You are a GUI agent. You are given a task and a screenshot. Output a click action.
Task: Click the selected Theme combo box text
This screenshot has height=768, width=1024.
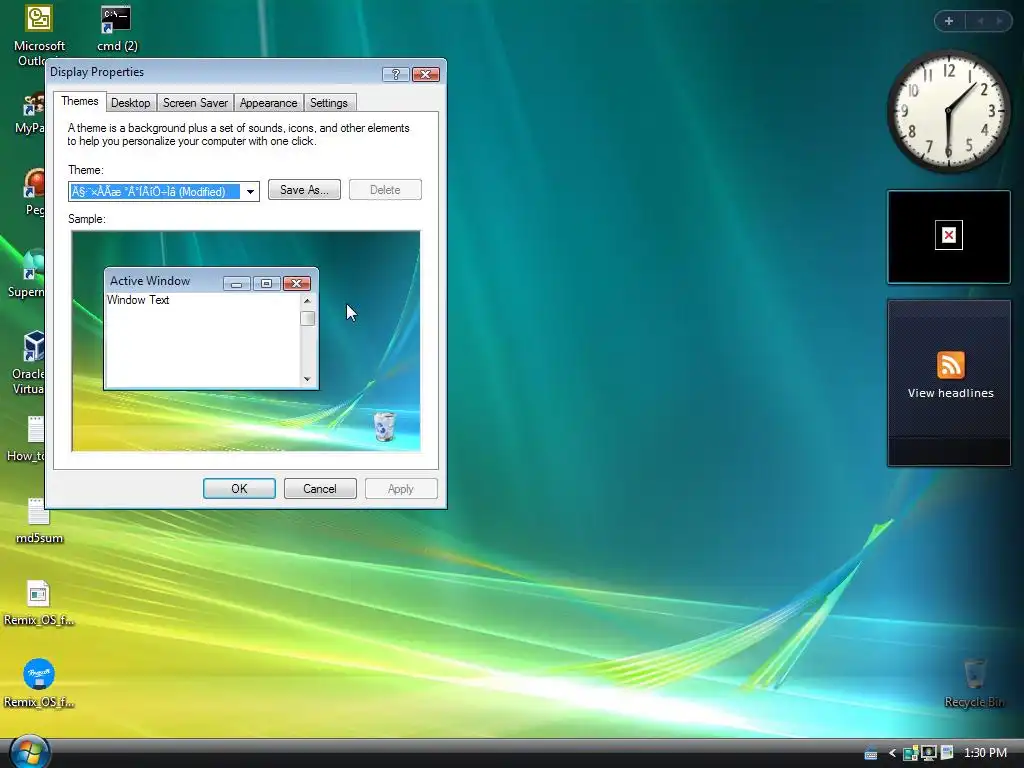click(154, 191)
